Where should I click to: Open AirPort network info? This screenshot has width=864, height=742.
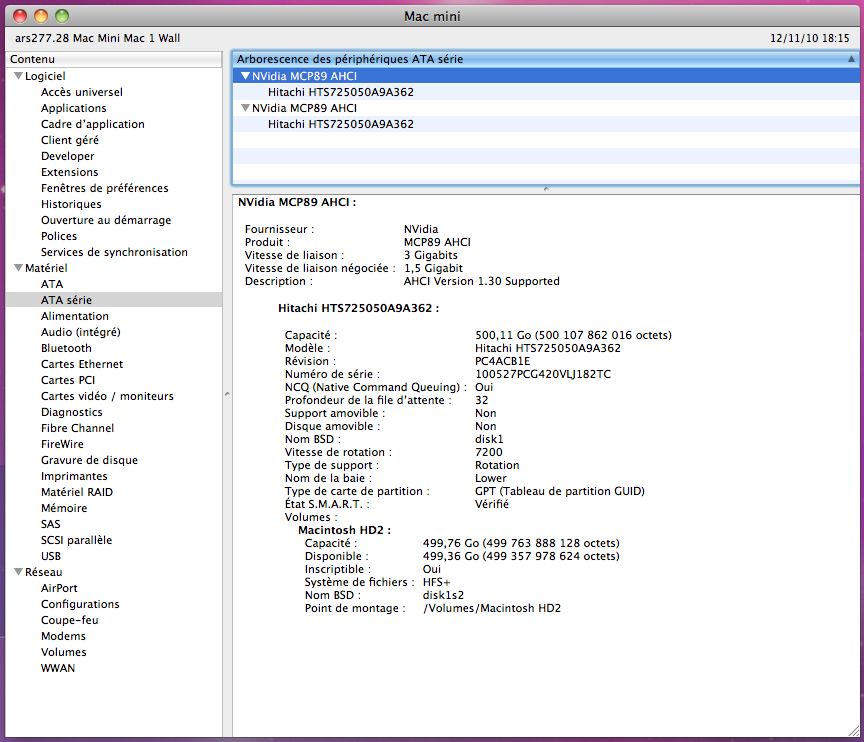click(59, 588)
